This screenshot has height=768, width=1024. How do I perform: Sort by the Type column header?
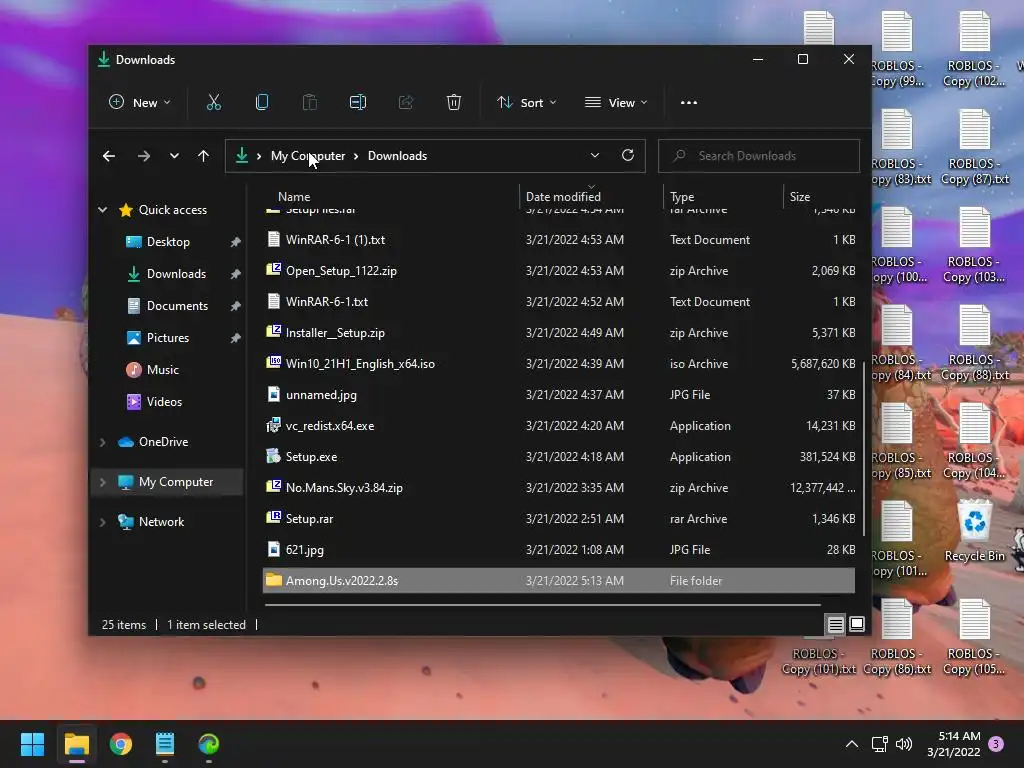click(682, 197)
